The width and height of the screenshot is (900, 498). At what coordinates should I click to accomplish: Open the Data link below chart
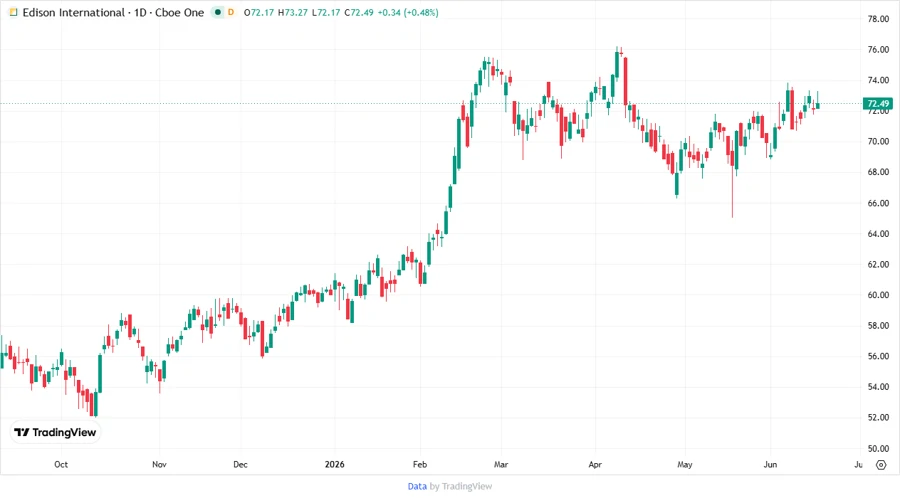pyautogui.click(x=417, y=486)
